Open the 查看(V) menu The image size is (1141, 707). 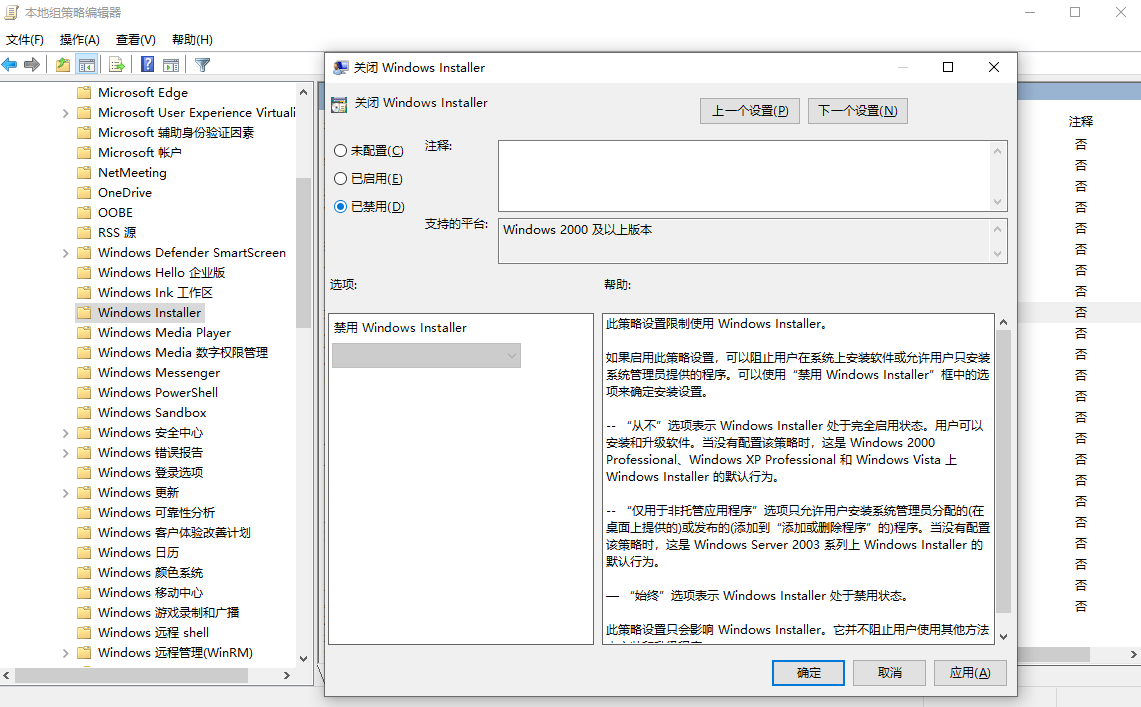[135, 39]
